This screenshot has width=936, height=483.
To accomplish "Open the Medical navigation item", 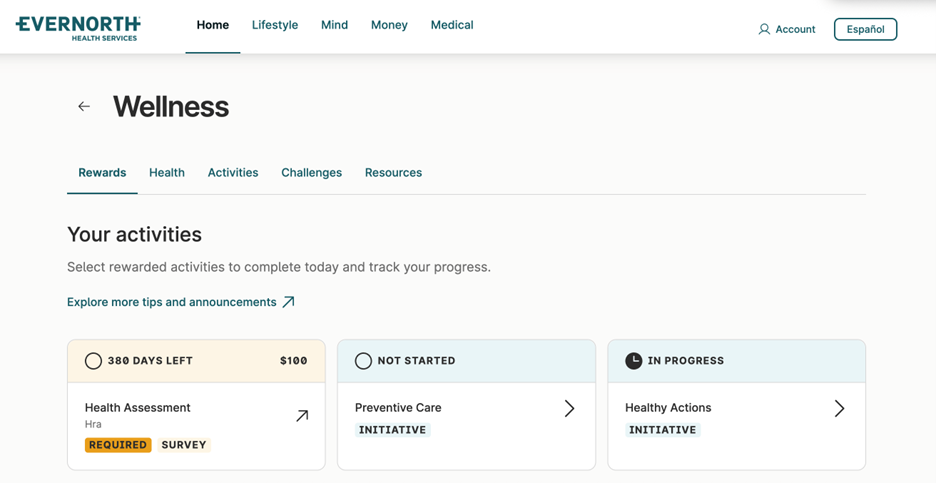I will coord(452,25).
